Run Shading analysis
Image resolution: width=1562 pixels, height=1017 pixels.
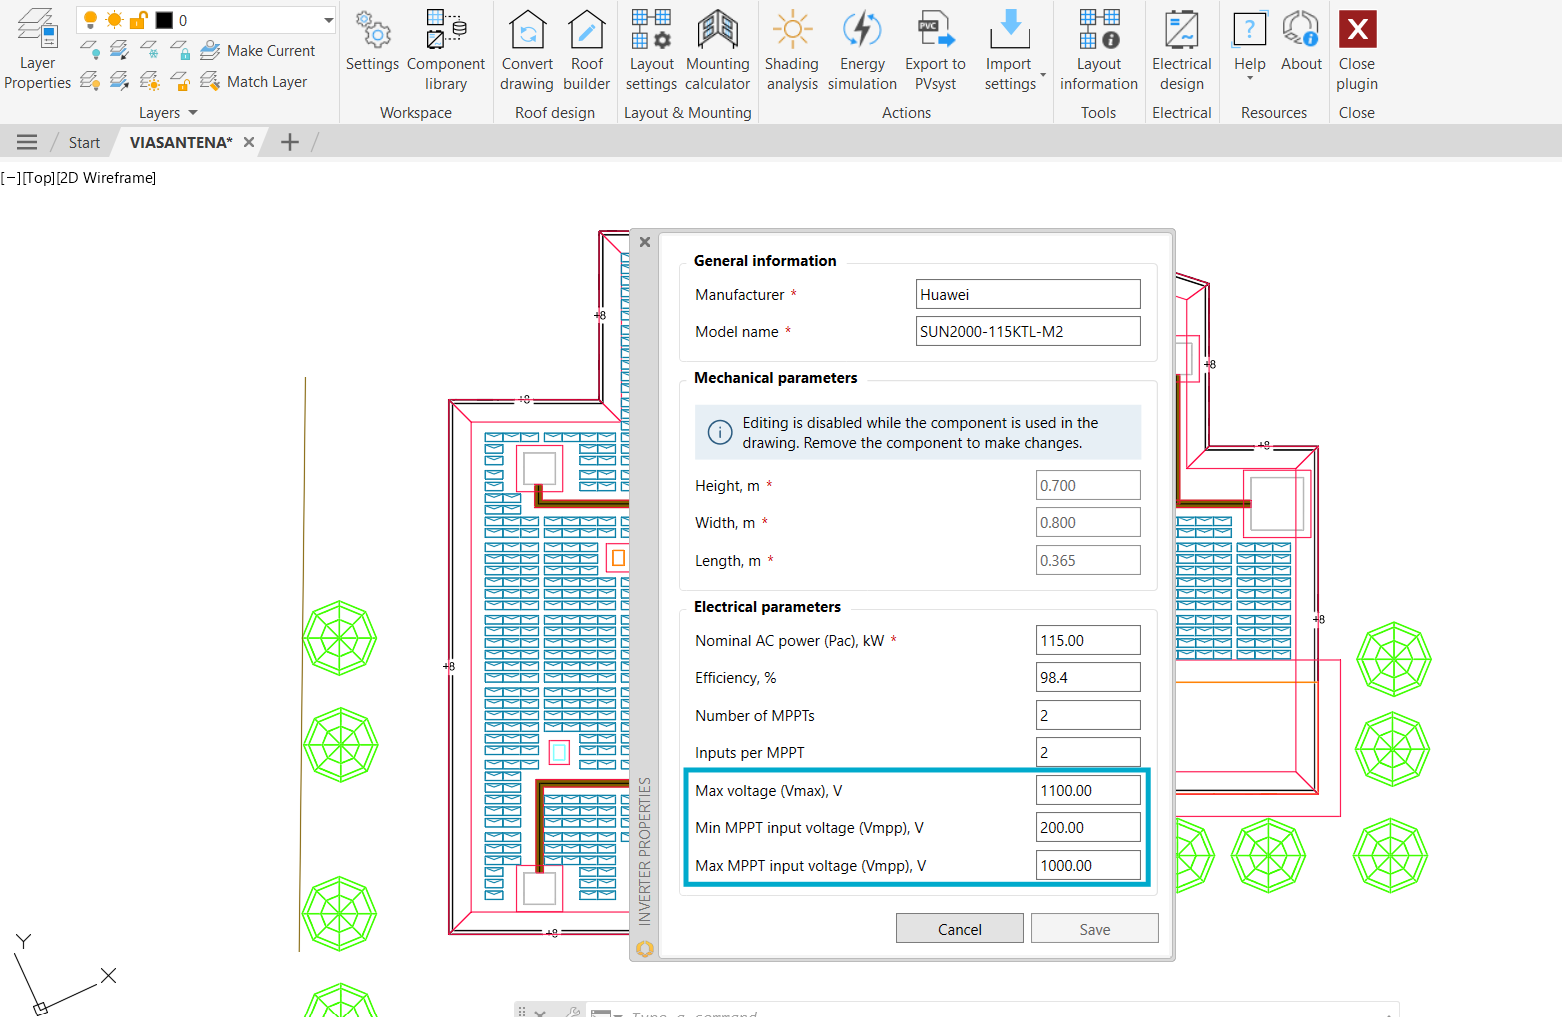792,50
